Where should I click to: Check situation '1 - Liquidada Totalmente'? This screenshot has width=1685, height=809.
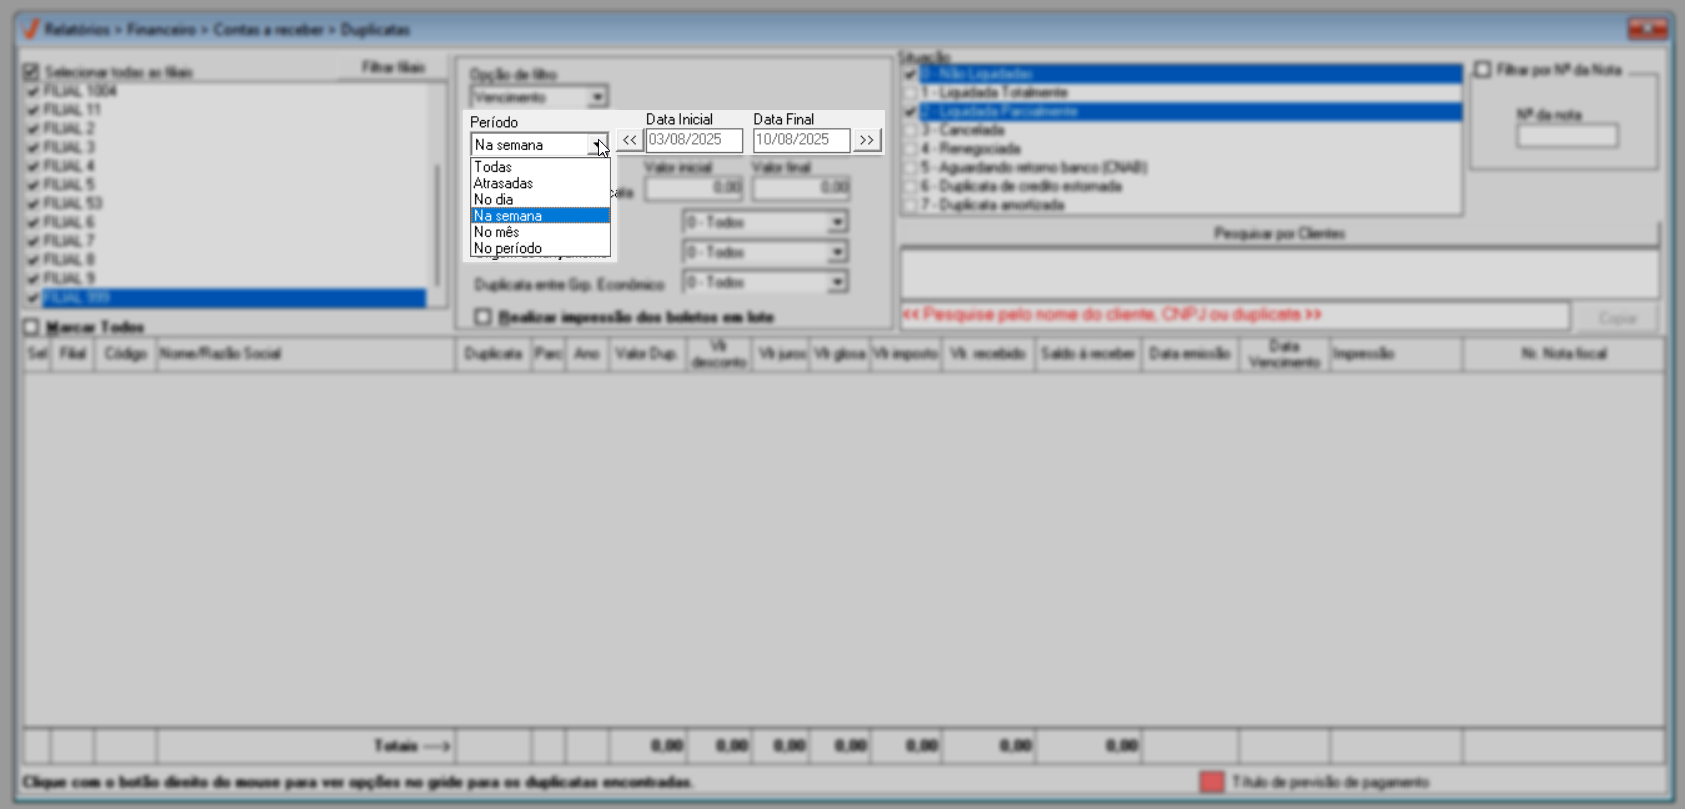pos(910,93)
